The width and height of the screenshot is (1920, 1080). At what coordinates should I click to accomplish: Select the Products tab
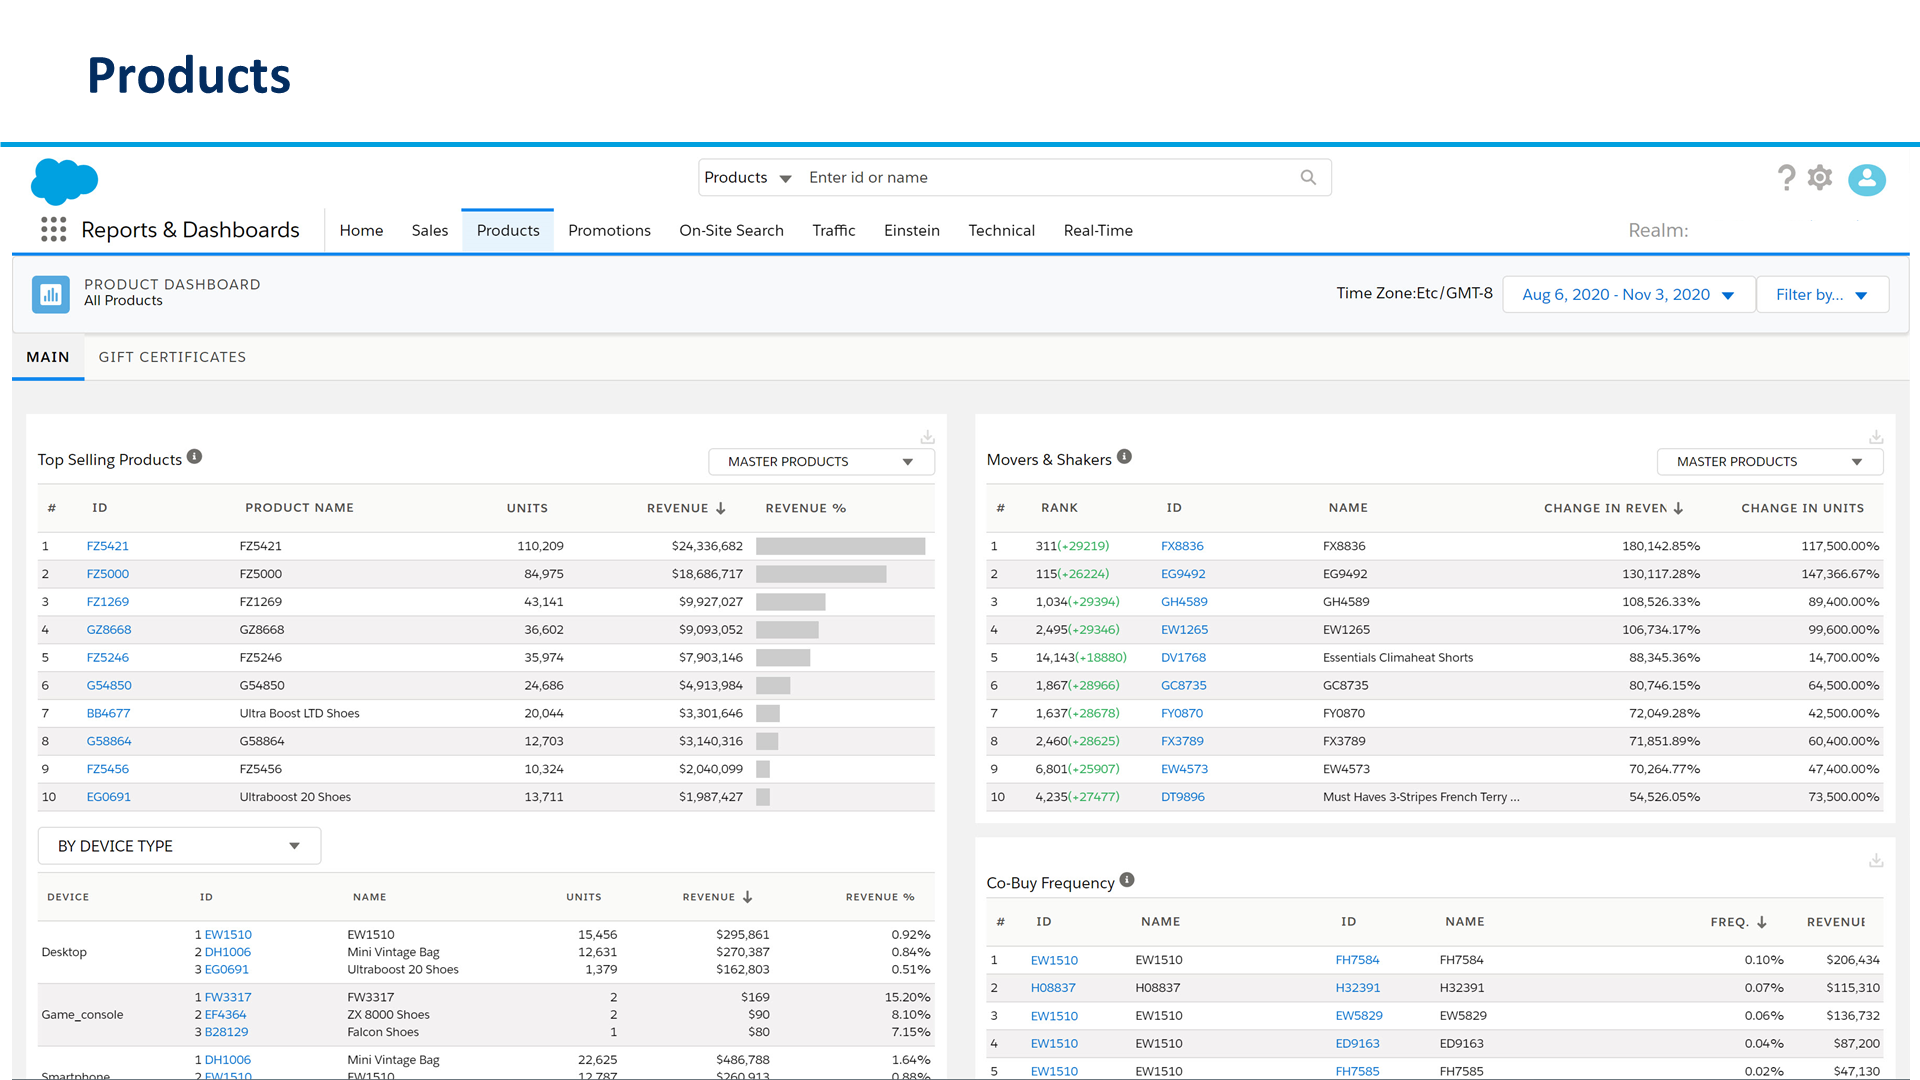coord(508,231)
